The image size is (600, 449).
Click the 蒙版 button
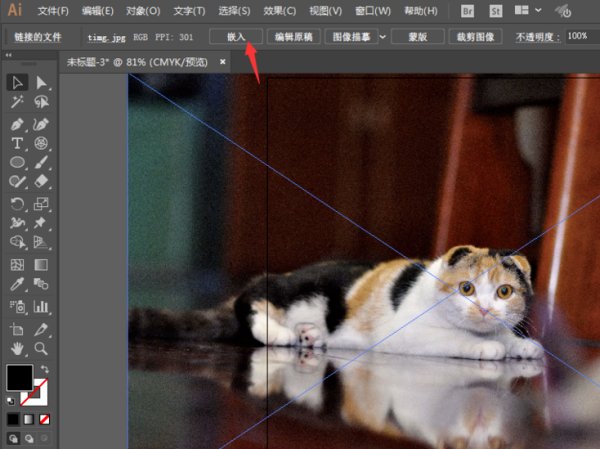click(417, 37)
